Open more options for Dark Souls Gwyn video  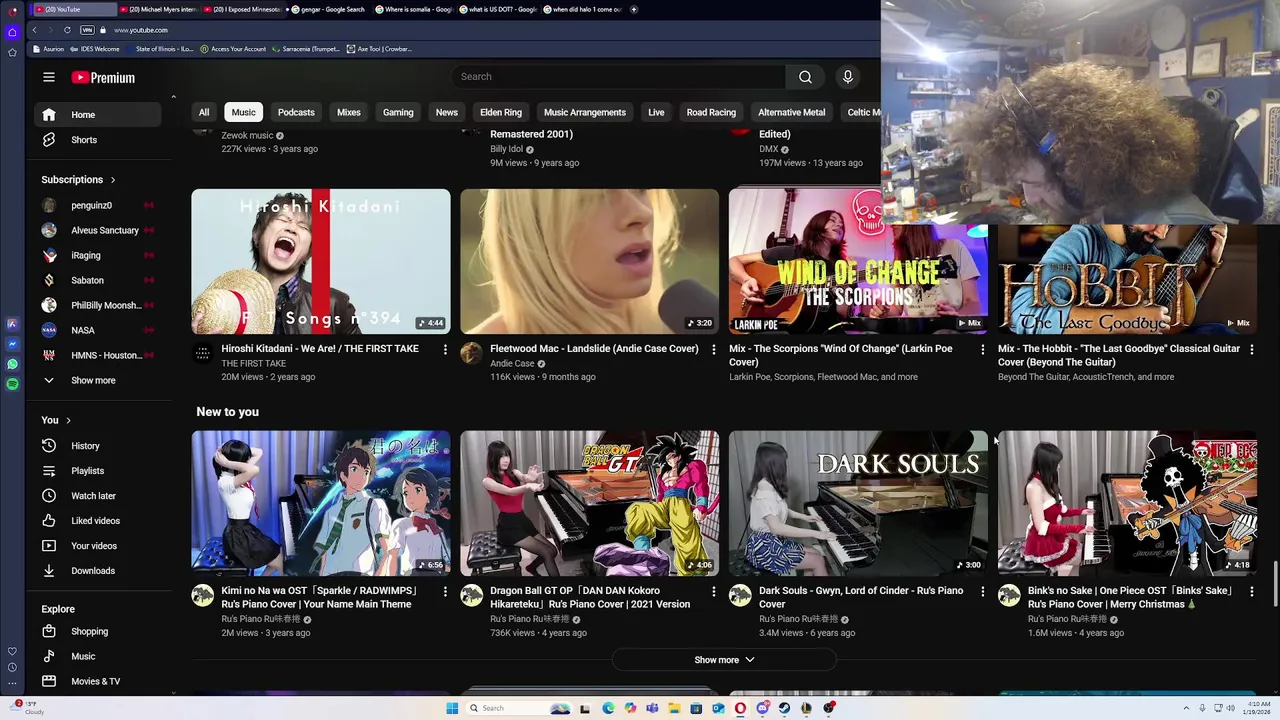982,591
